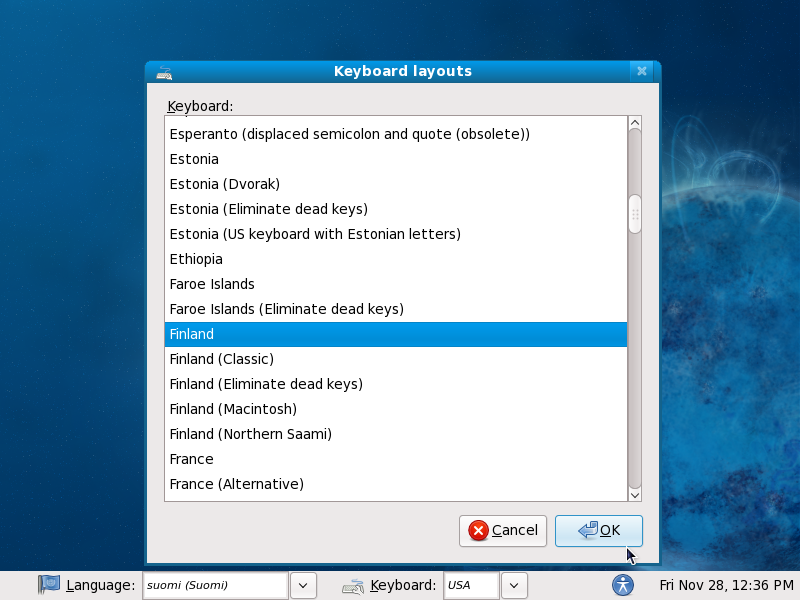Click the accessibility icon in bottom panel
The height and width of the screenshot is (600, 800).
pos(623,585)
